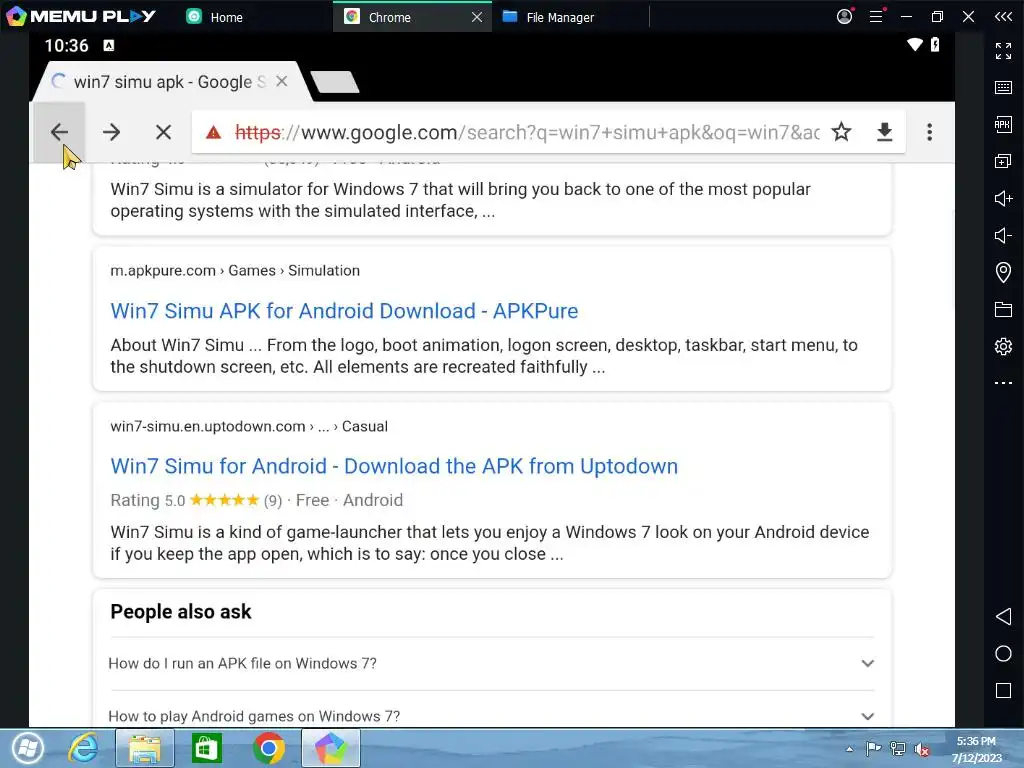Open MEmu settings gear icon

(1003, 346)
